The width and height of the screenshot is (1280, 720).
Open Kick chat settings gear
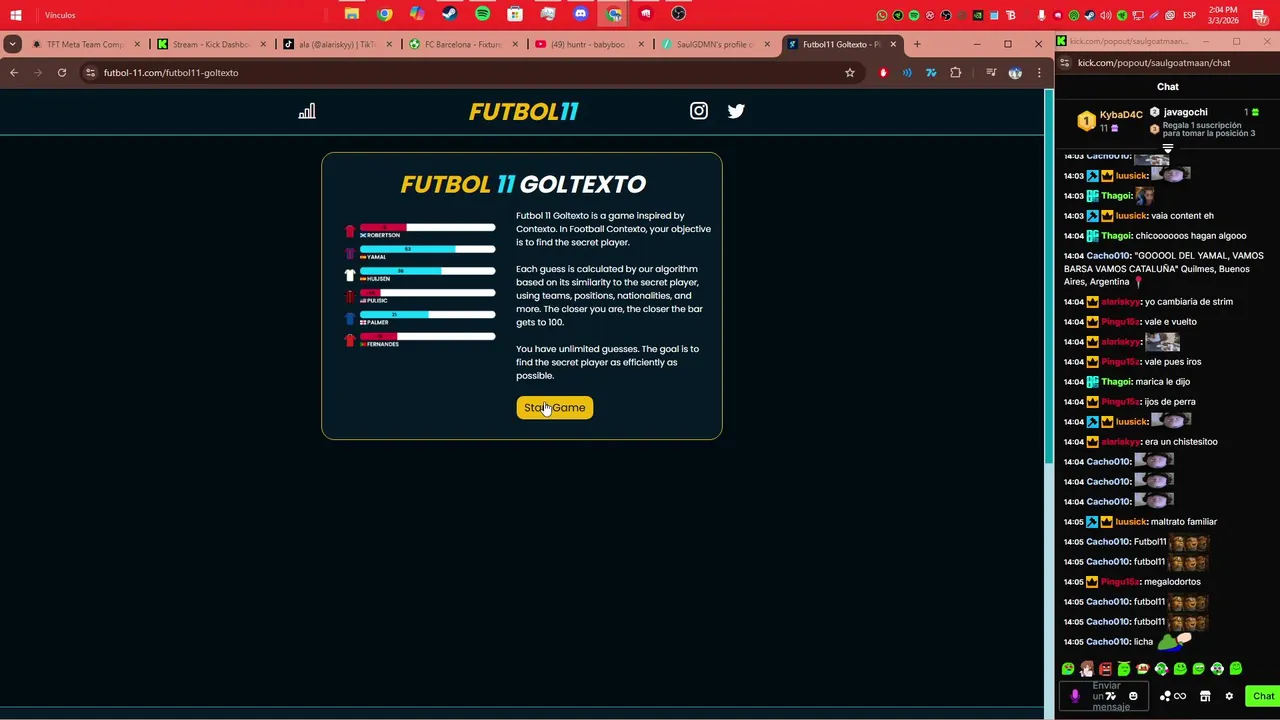tap(1229, 696)
